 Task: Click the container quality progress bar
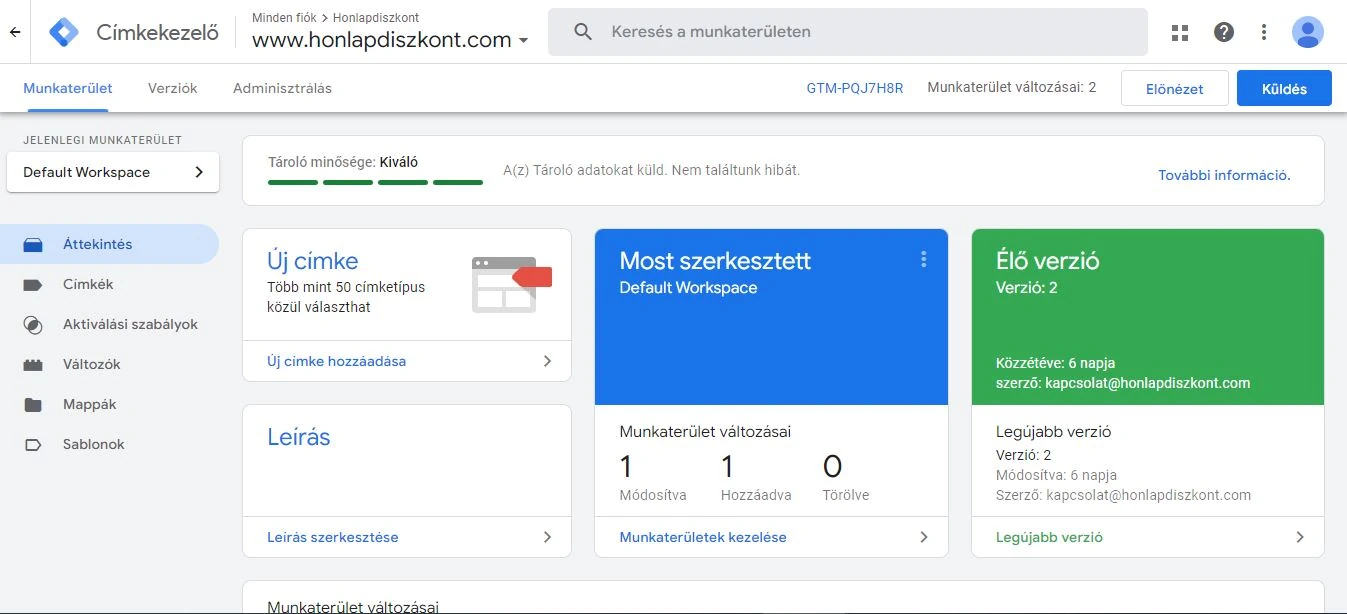[x=375, y=182]
